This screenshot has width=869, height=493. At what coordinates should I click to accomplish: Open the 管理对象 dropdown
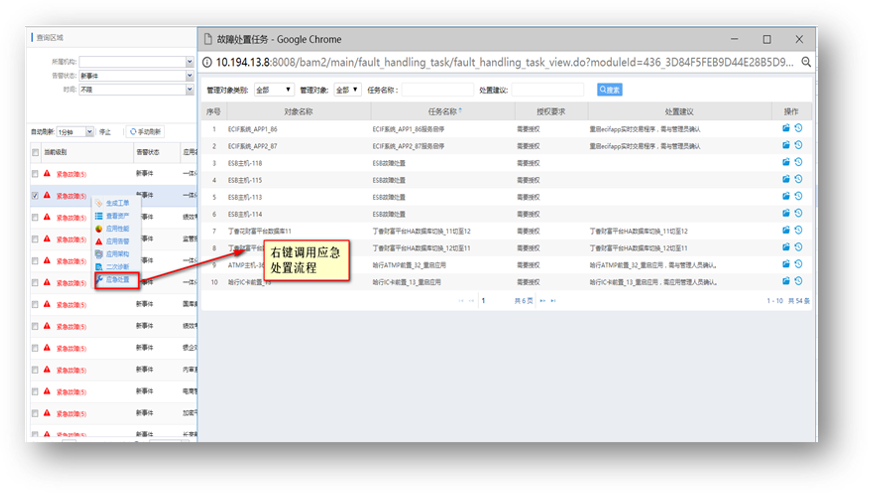pyautogui.click(x=347, y=90)
